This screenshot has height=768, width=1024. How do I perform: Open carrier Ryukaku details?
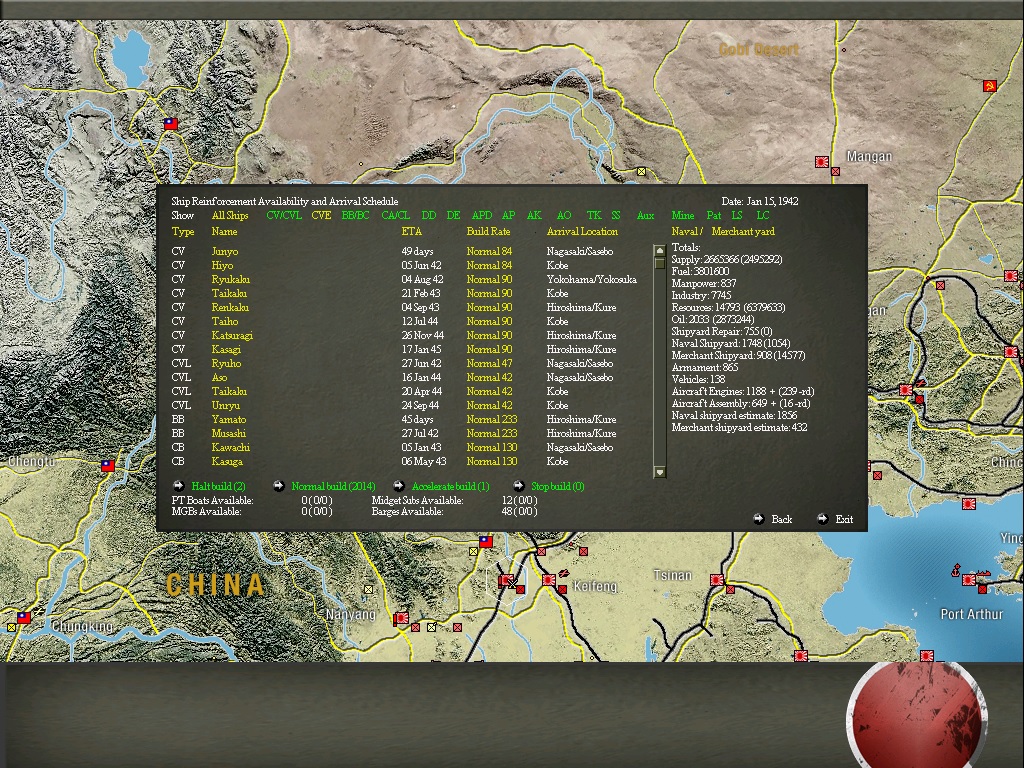click(231, 279)
